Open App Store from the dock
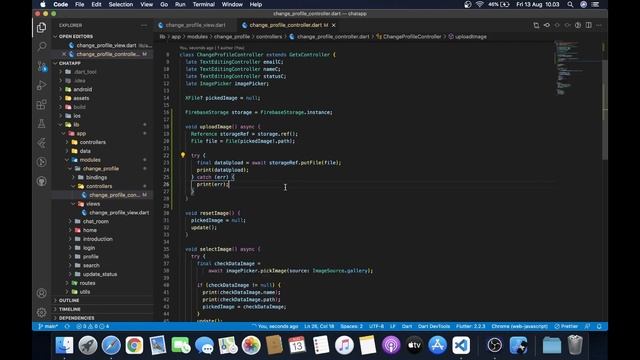 (438, 345)
